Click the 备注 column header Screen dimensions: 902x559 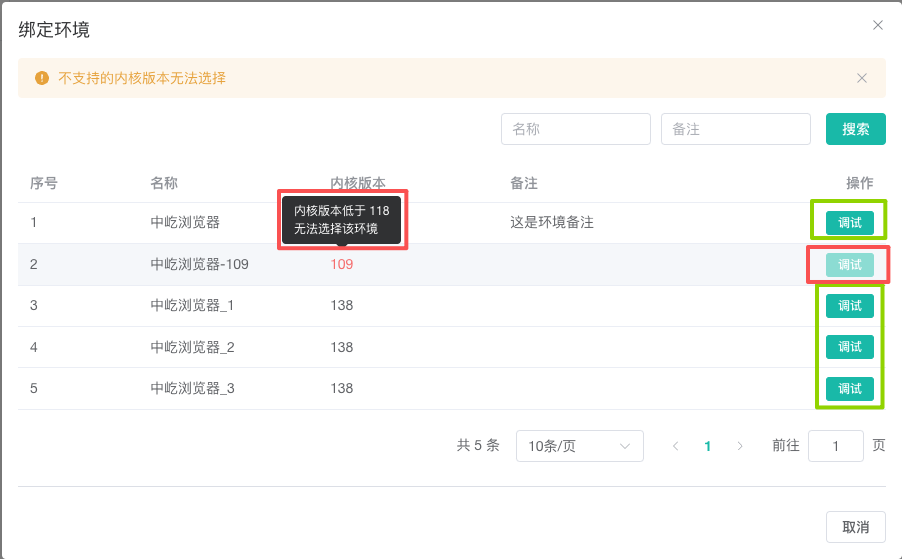tap(523, 183)
